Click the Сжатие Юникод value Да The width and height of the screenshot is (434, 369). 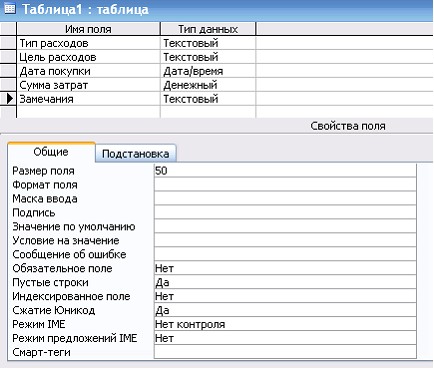(285, 310)
